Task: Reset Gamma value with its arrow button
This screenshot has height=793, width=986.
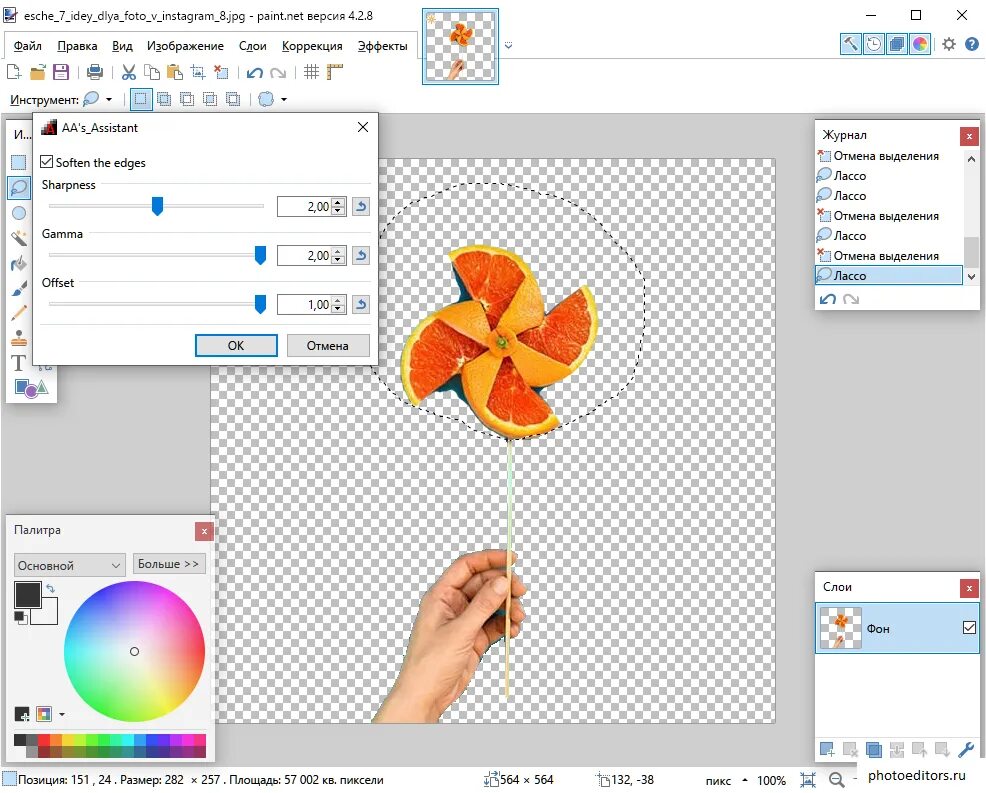Action: [360, 255]
